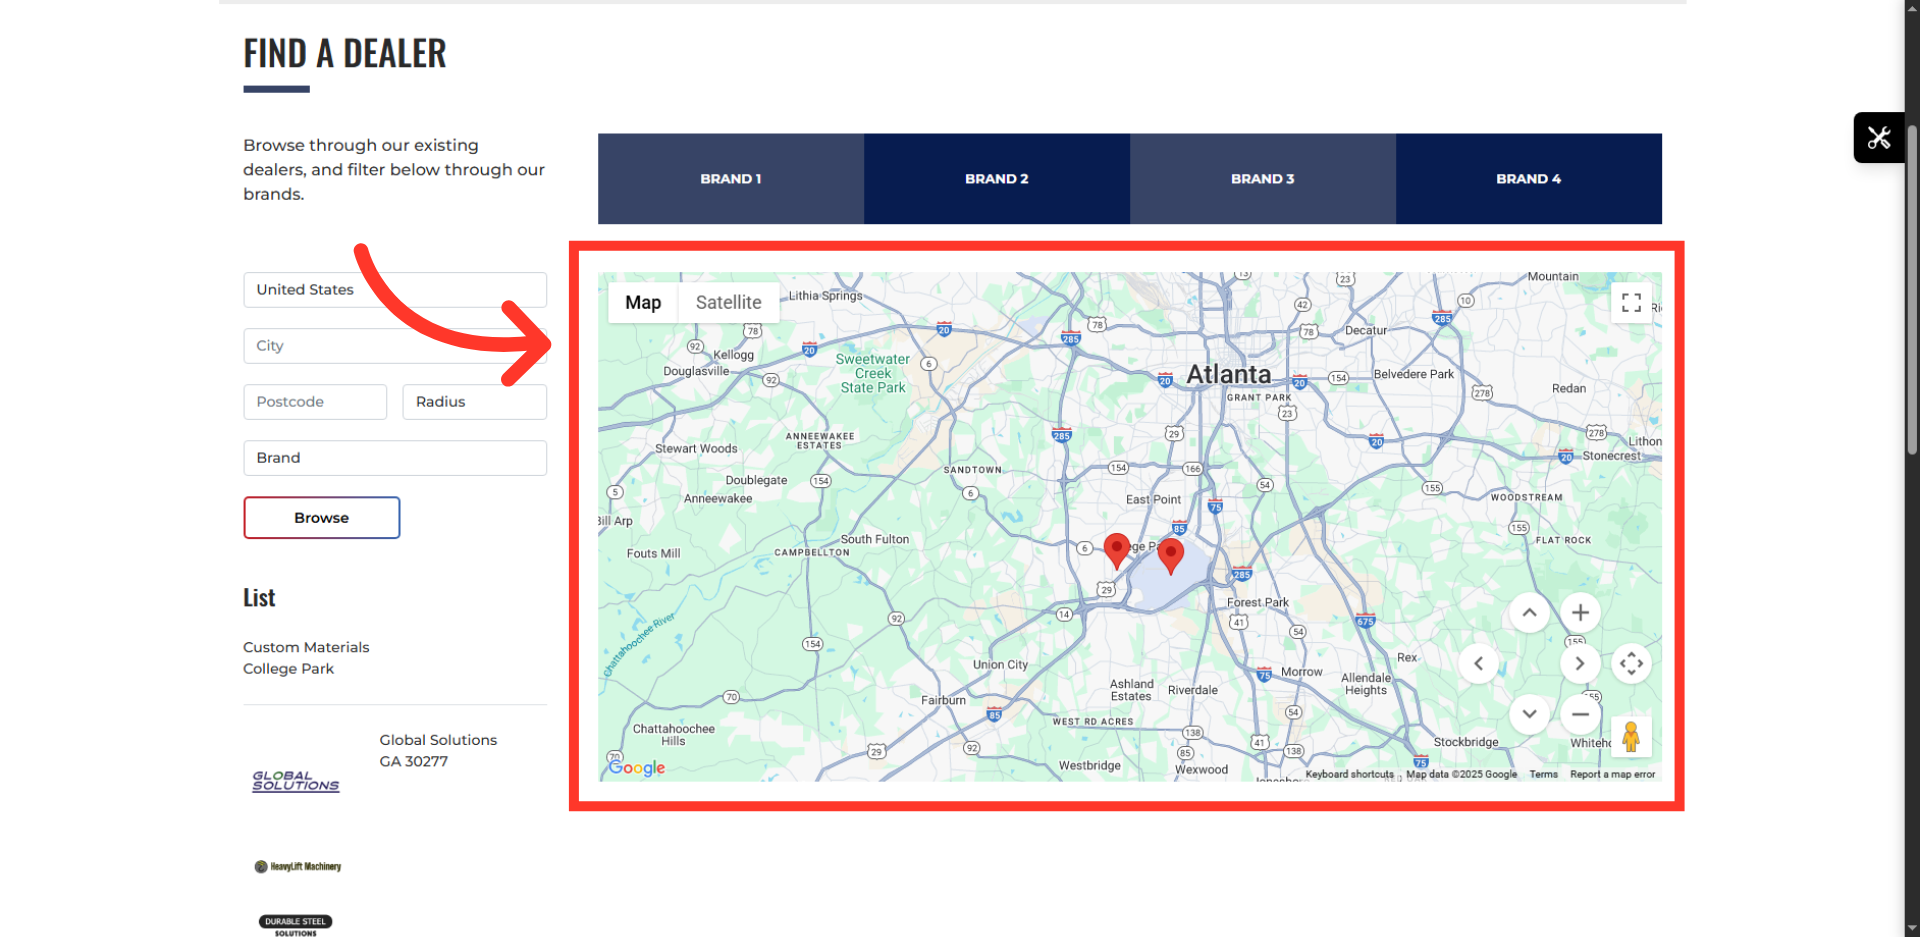Viewport: 1920px width, 937px height.
Task: Zoom out the map with minus button
Action: pos(1580,714)
